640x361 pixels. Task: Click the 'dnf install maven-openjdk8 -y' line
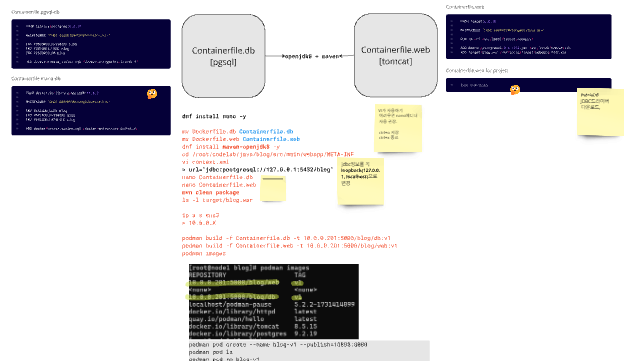[x=231, y=147]
